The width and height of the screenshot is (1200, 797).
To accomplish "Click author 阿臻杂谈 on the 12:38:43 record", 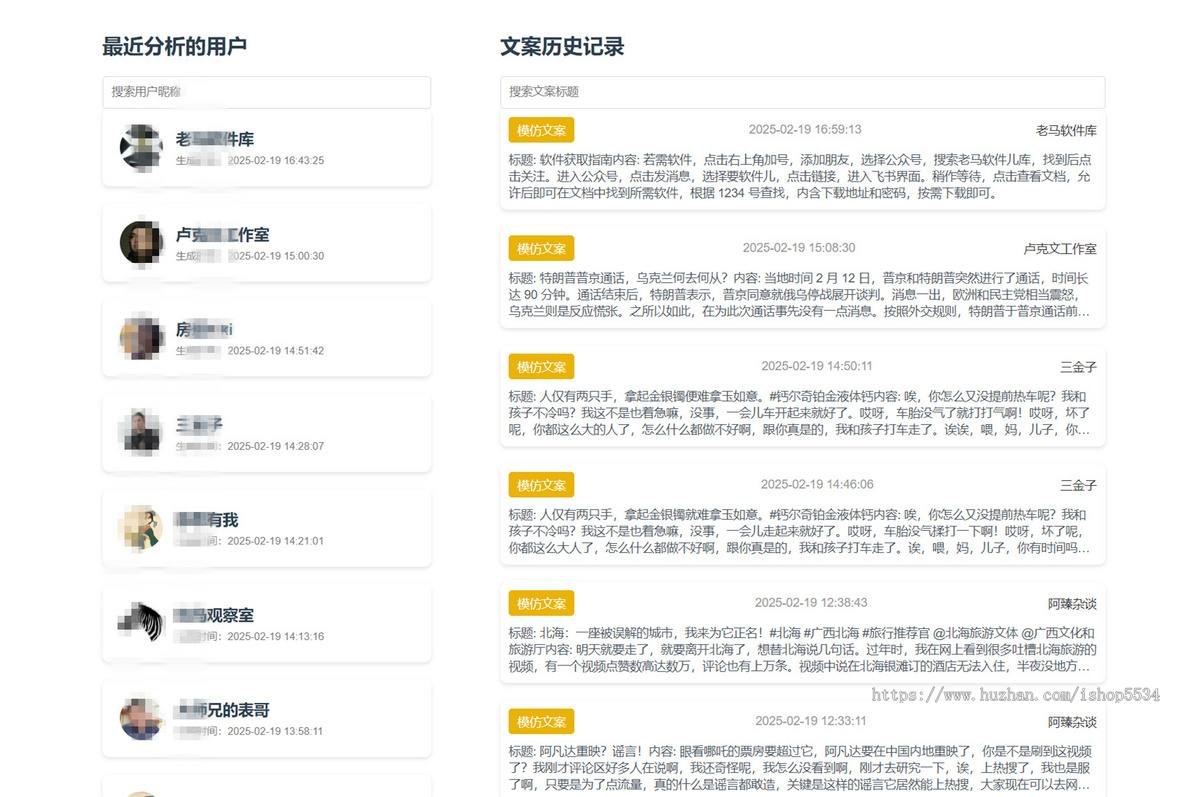I will (x=1072, y=603).
